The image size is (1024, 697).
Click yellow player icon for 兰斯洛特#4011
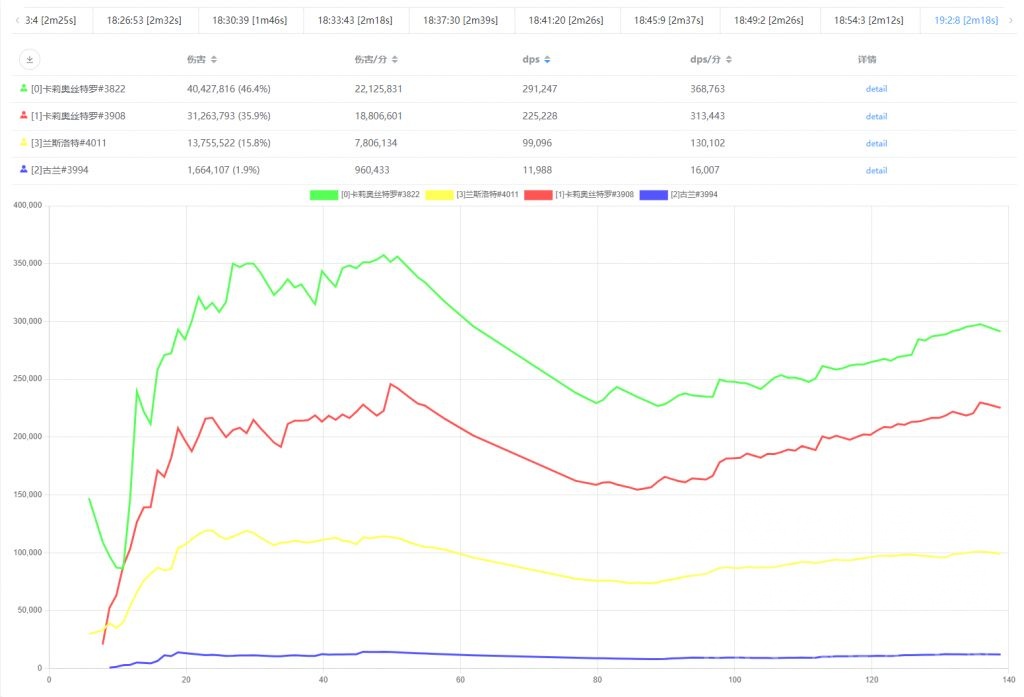24,143
